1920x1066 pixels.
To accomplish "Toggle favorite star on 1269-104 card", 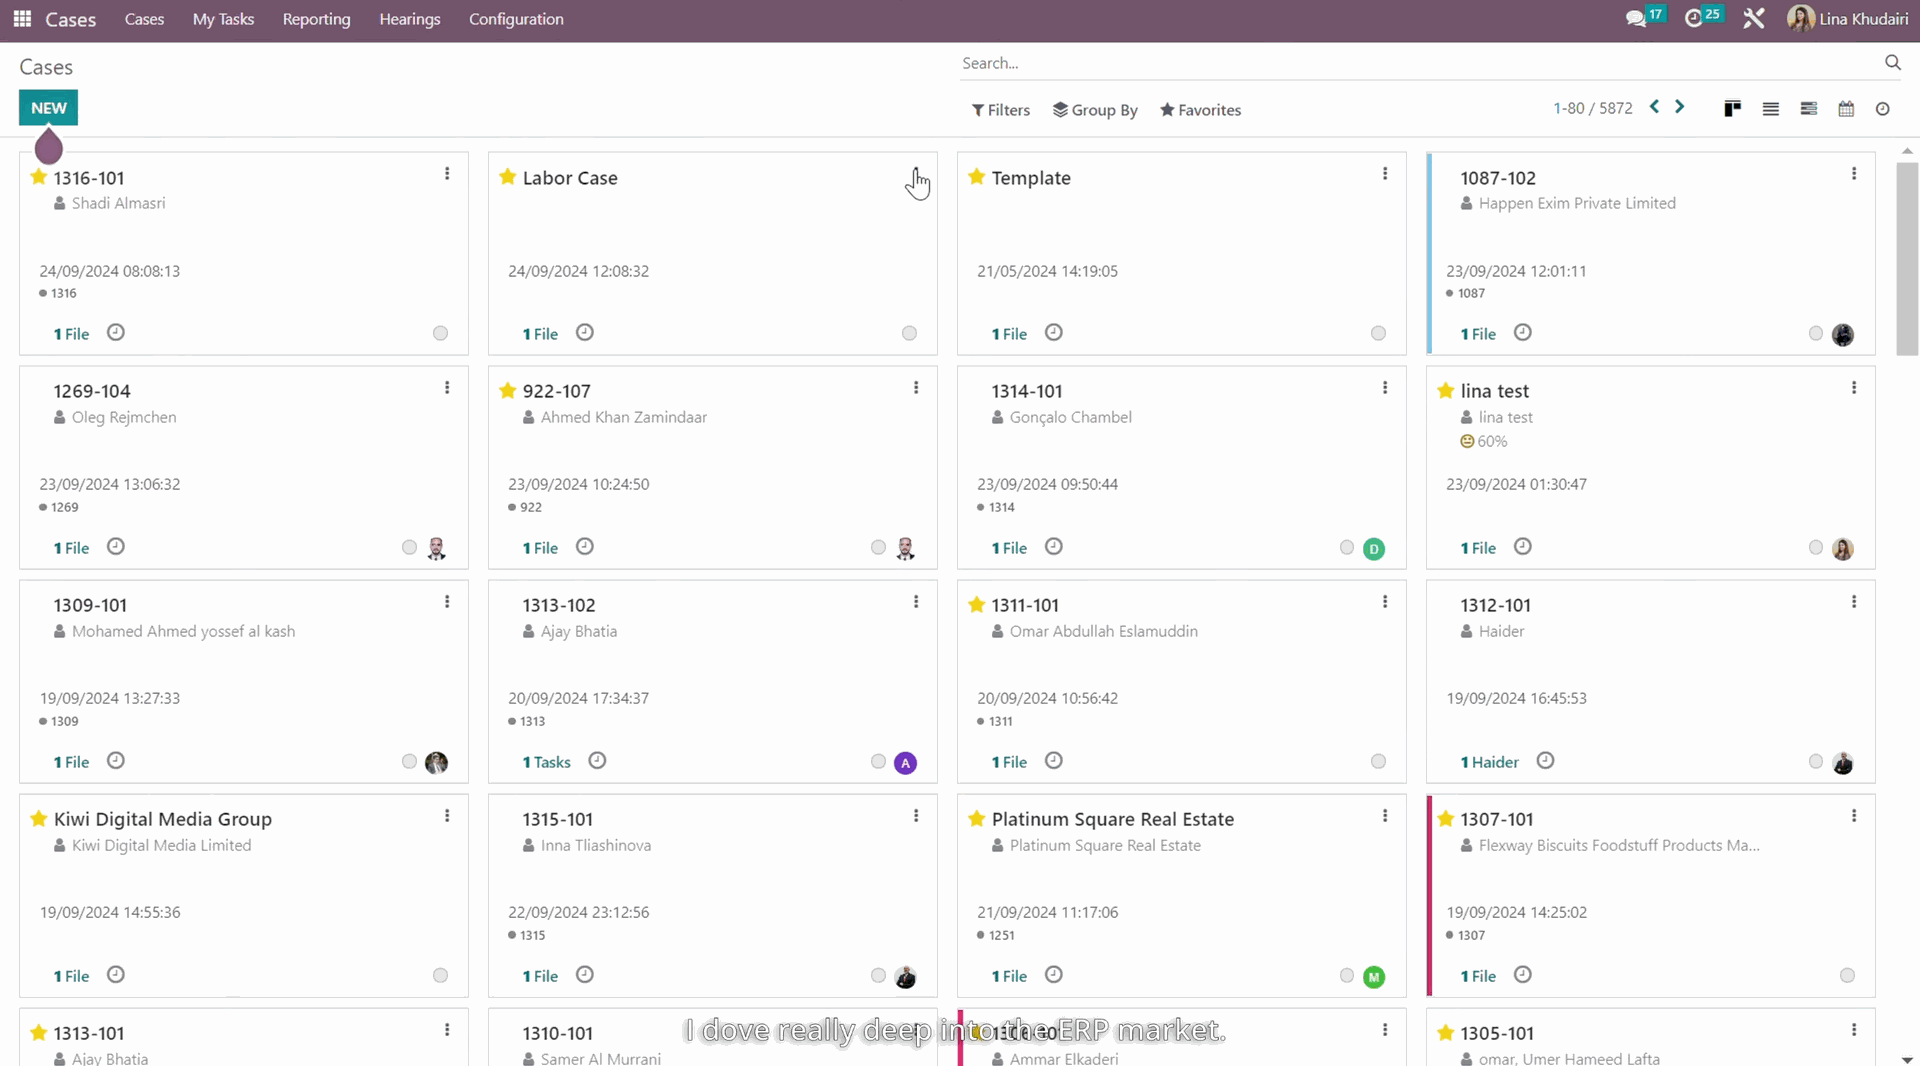I will point(39,391).
